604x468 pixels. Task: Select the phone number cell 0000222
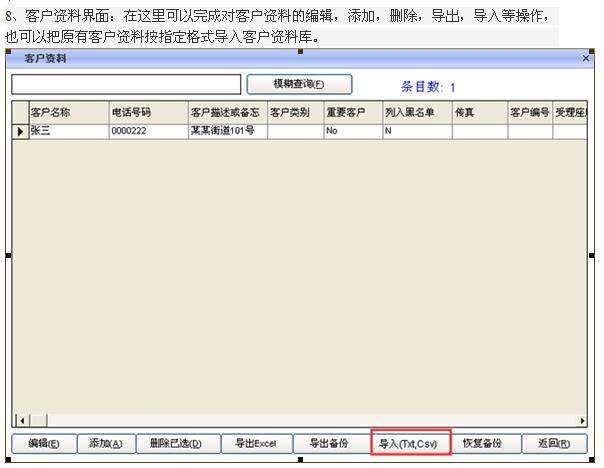tap(149, 131)
